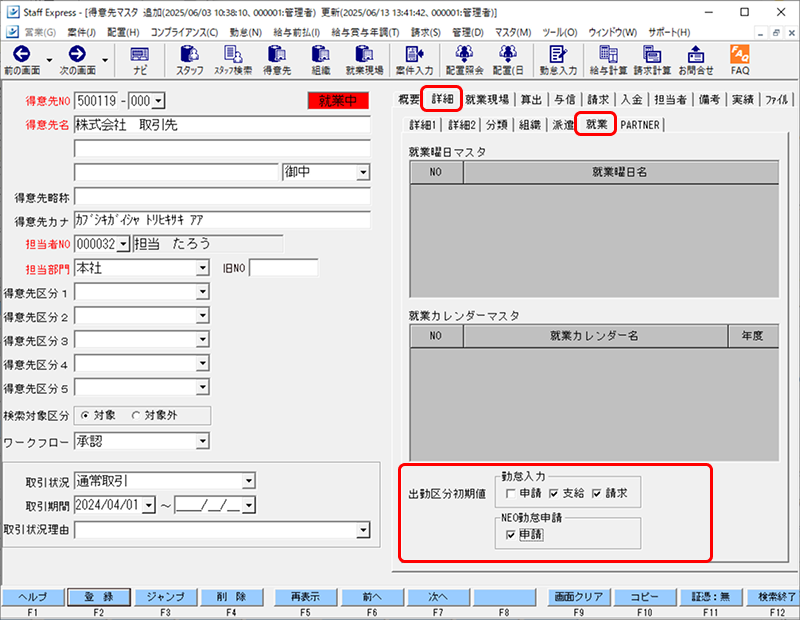Switch to the 分類 sub-tab

pos(496,125)
